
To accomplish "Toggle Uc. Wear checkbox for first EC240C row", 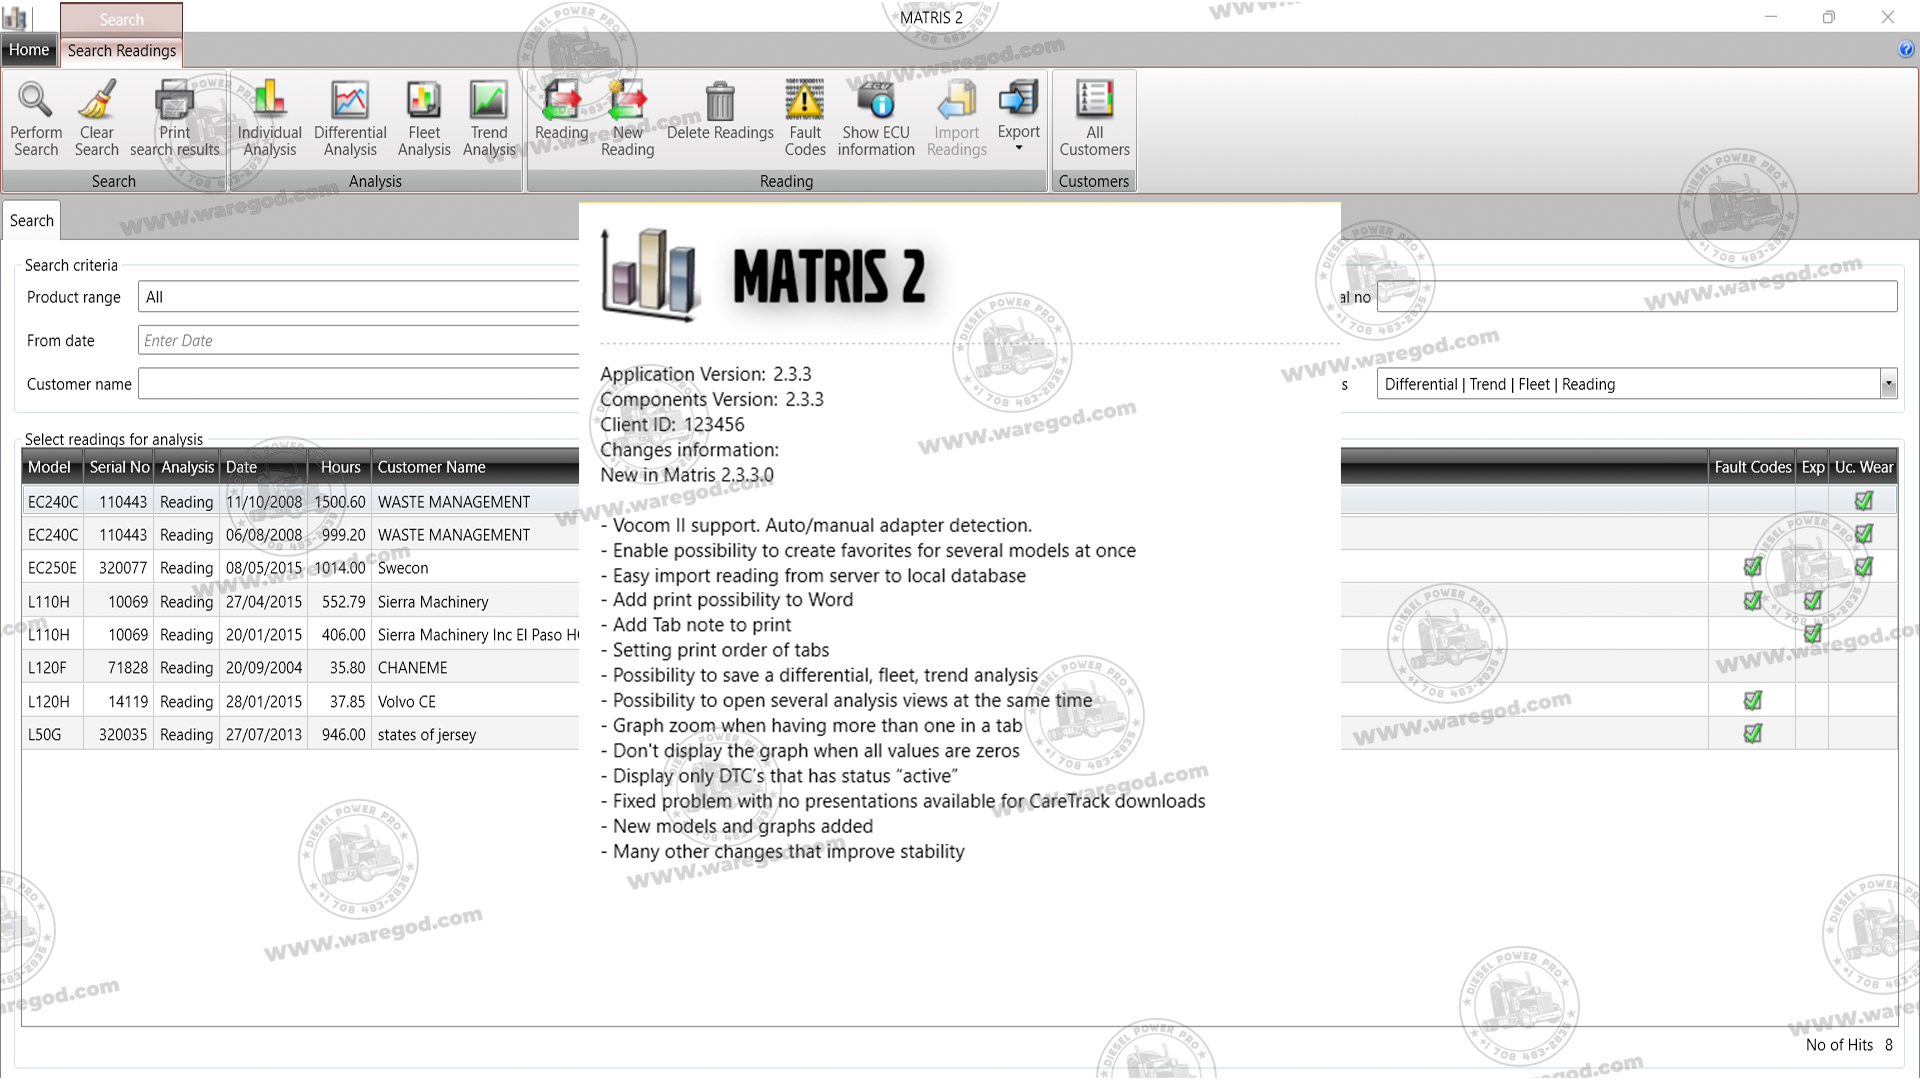I will [1863, 501].
